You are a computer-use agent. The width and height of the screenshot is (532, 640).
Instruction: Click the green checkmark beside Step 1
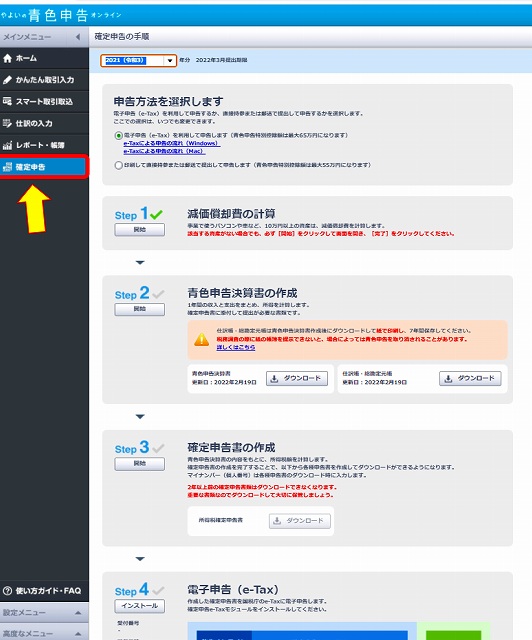click(156, 214)
